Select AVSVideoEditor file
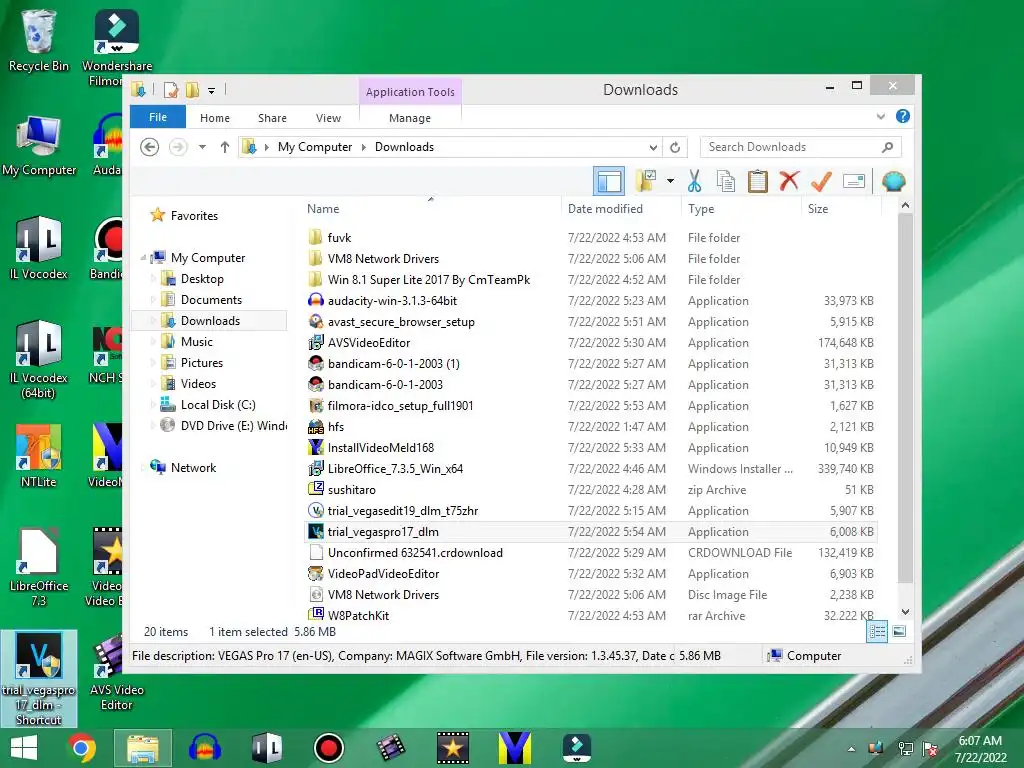 click(369, 343)
